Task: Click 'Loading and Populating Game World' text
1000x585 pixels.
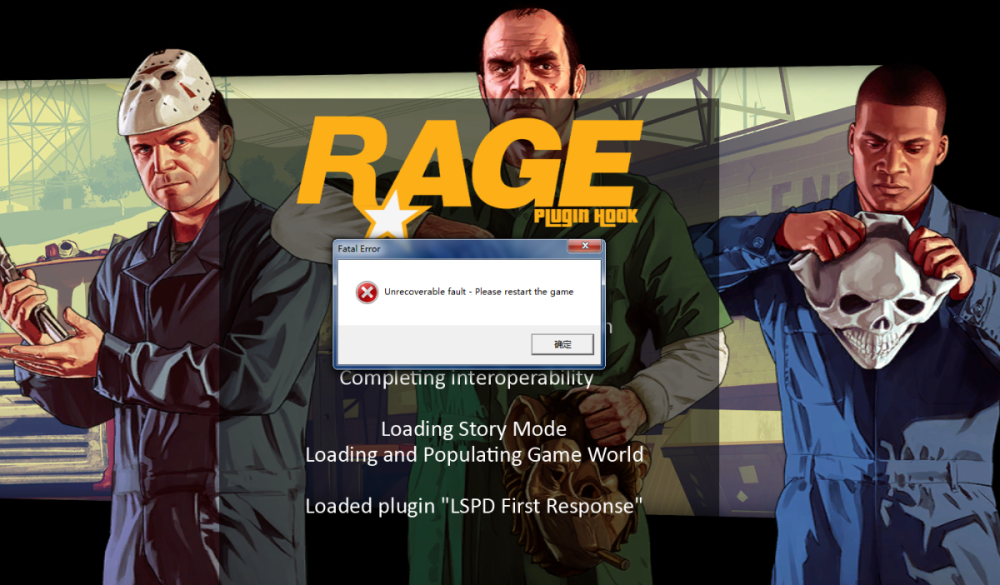Action: pyautogui.click(x=473, y=455)
